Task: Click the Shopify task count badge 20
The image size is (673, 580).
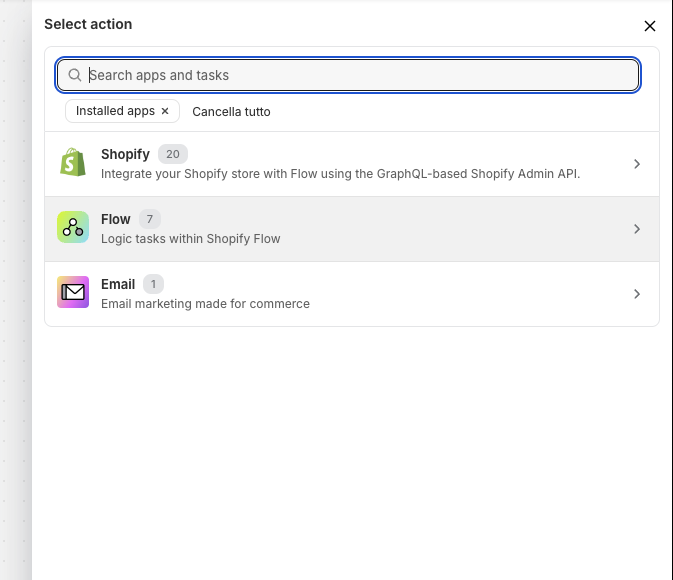Action: 173,154
